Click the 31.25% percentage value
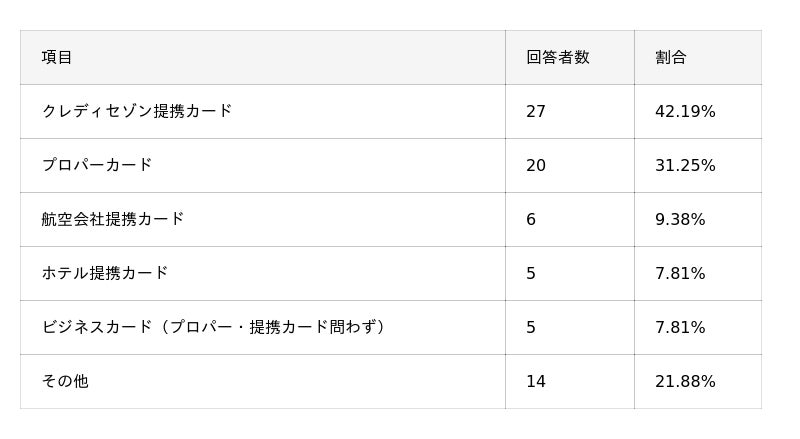This screenshot has height=439, width=800. 685,165
